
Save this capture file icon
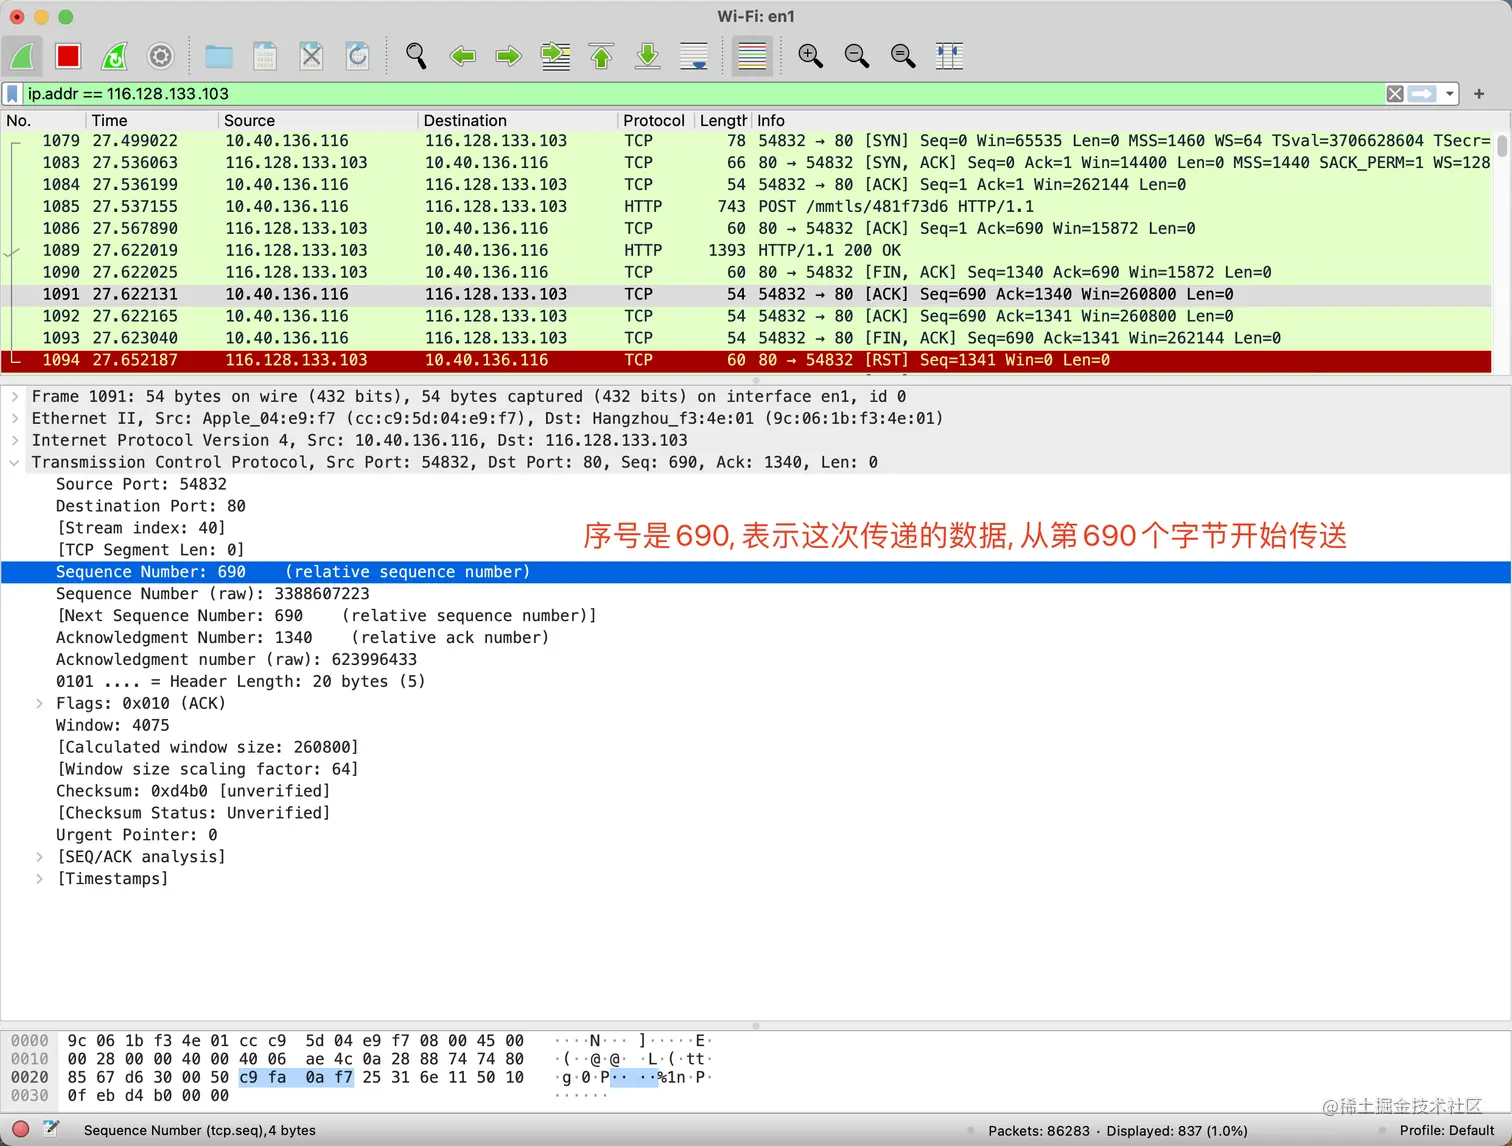click(265, 56)
